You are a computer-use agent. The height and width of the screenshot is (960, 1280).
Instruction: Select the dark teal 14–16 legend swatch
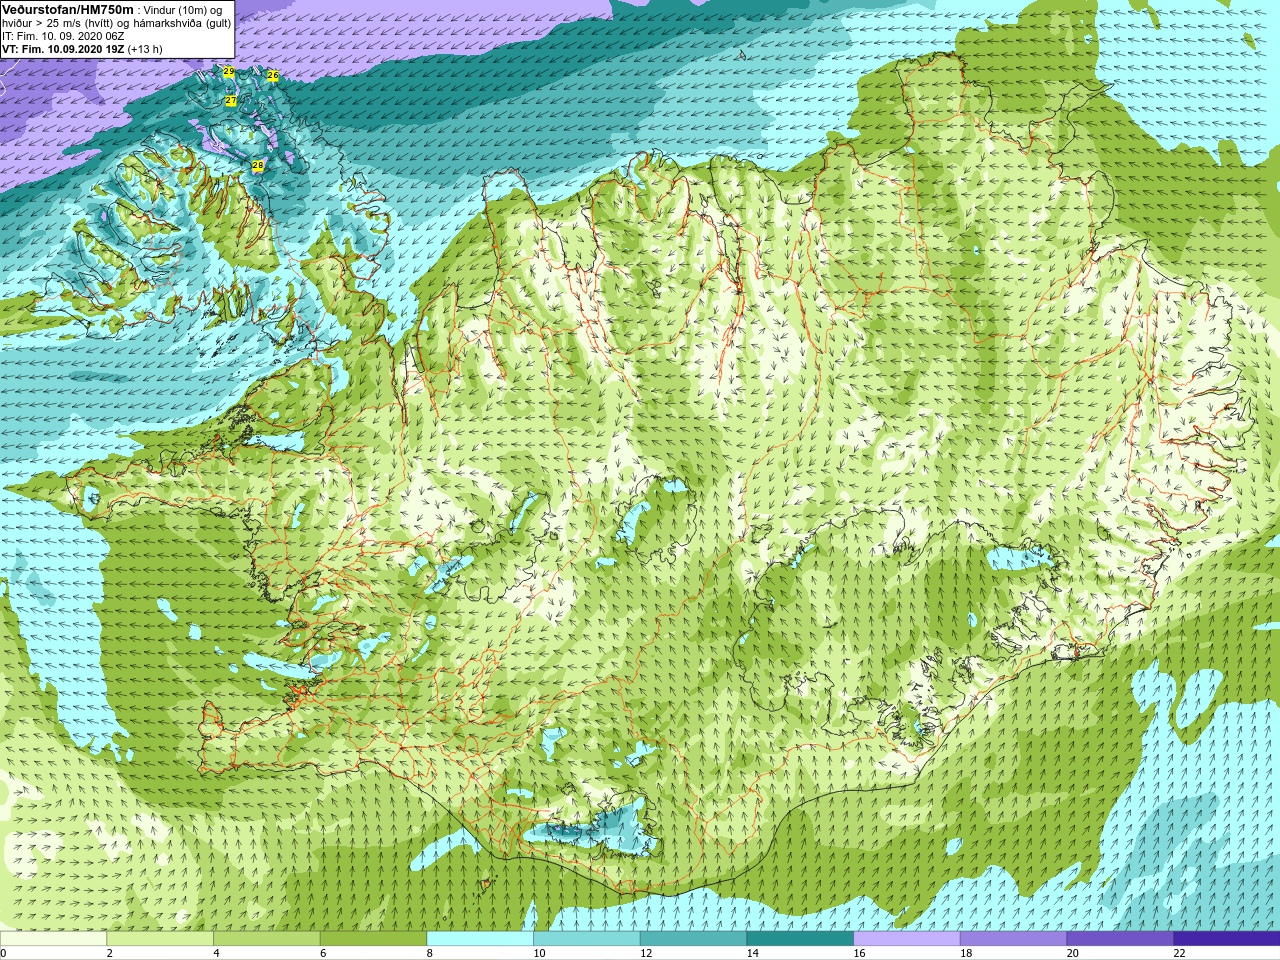click(800, 939)
